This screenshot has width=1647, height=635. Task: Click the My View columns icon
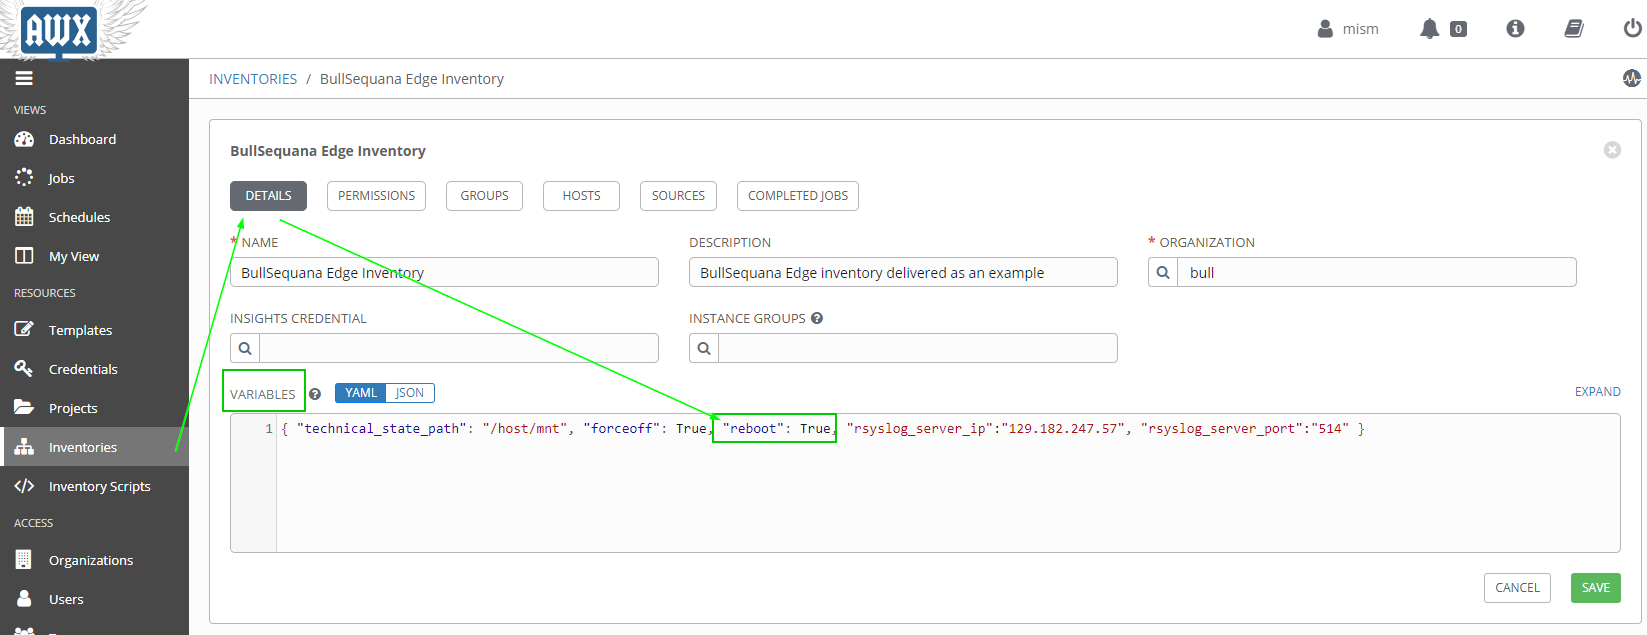24,256
